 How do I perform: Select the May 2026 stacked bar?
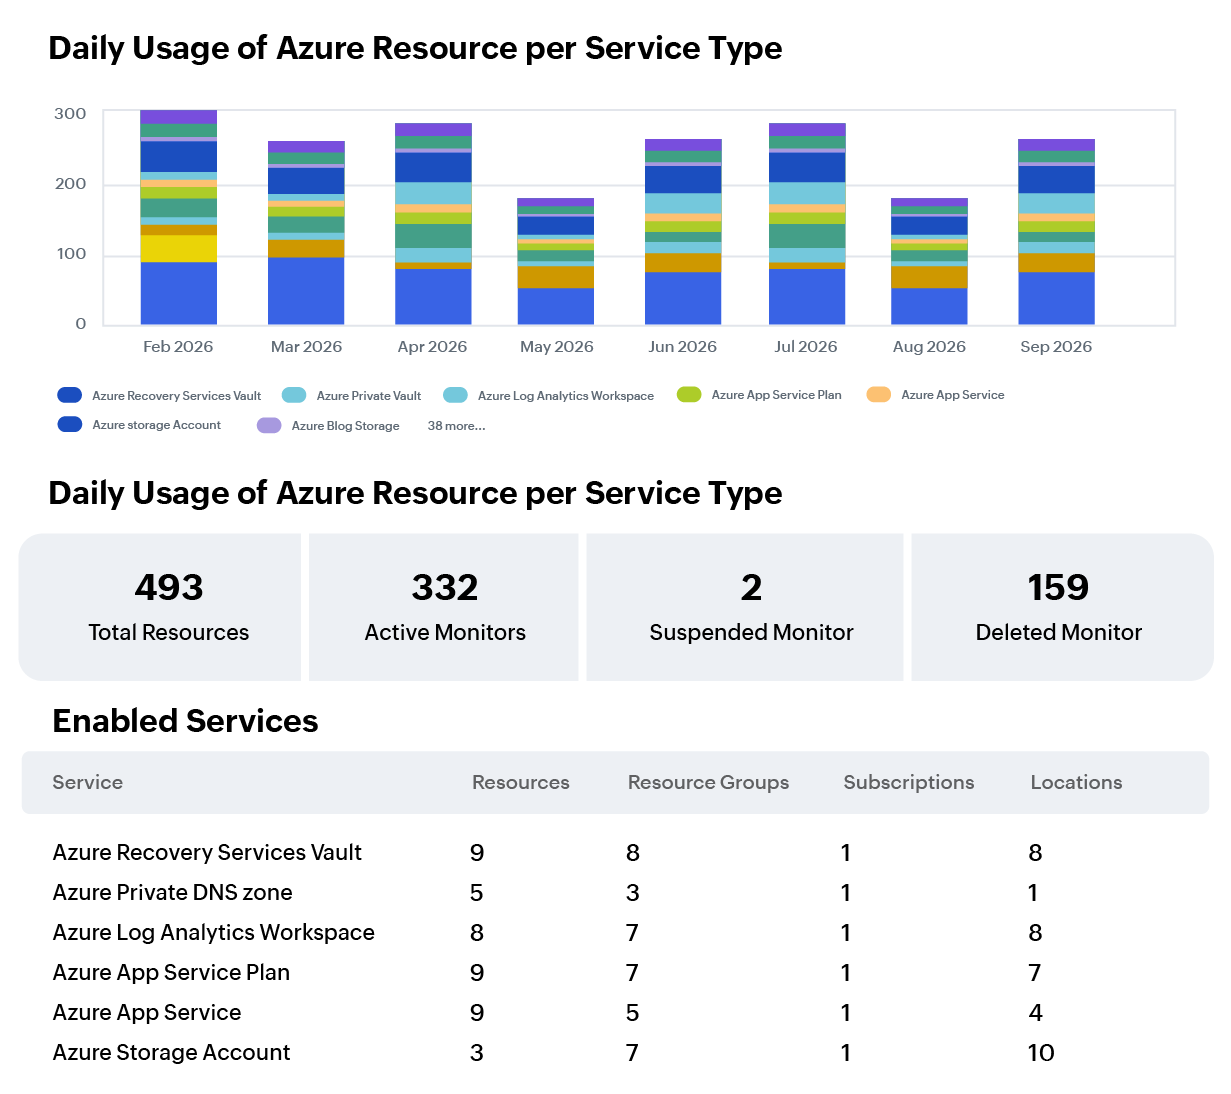pos(556,261)
